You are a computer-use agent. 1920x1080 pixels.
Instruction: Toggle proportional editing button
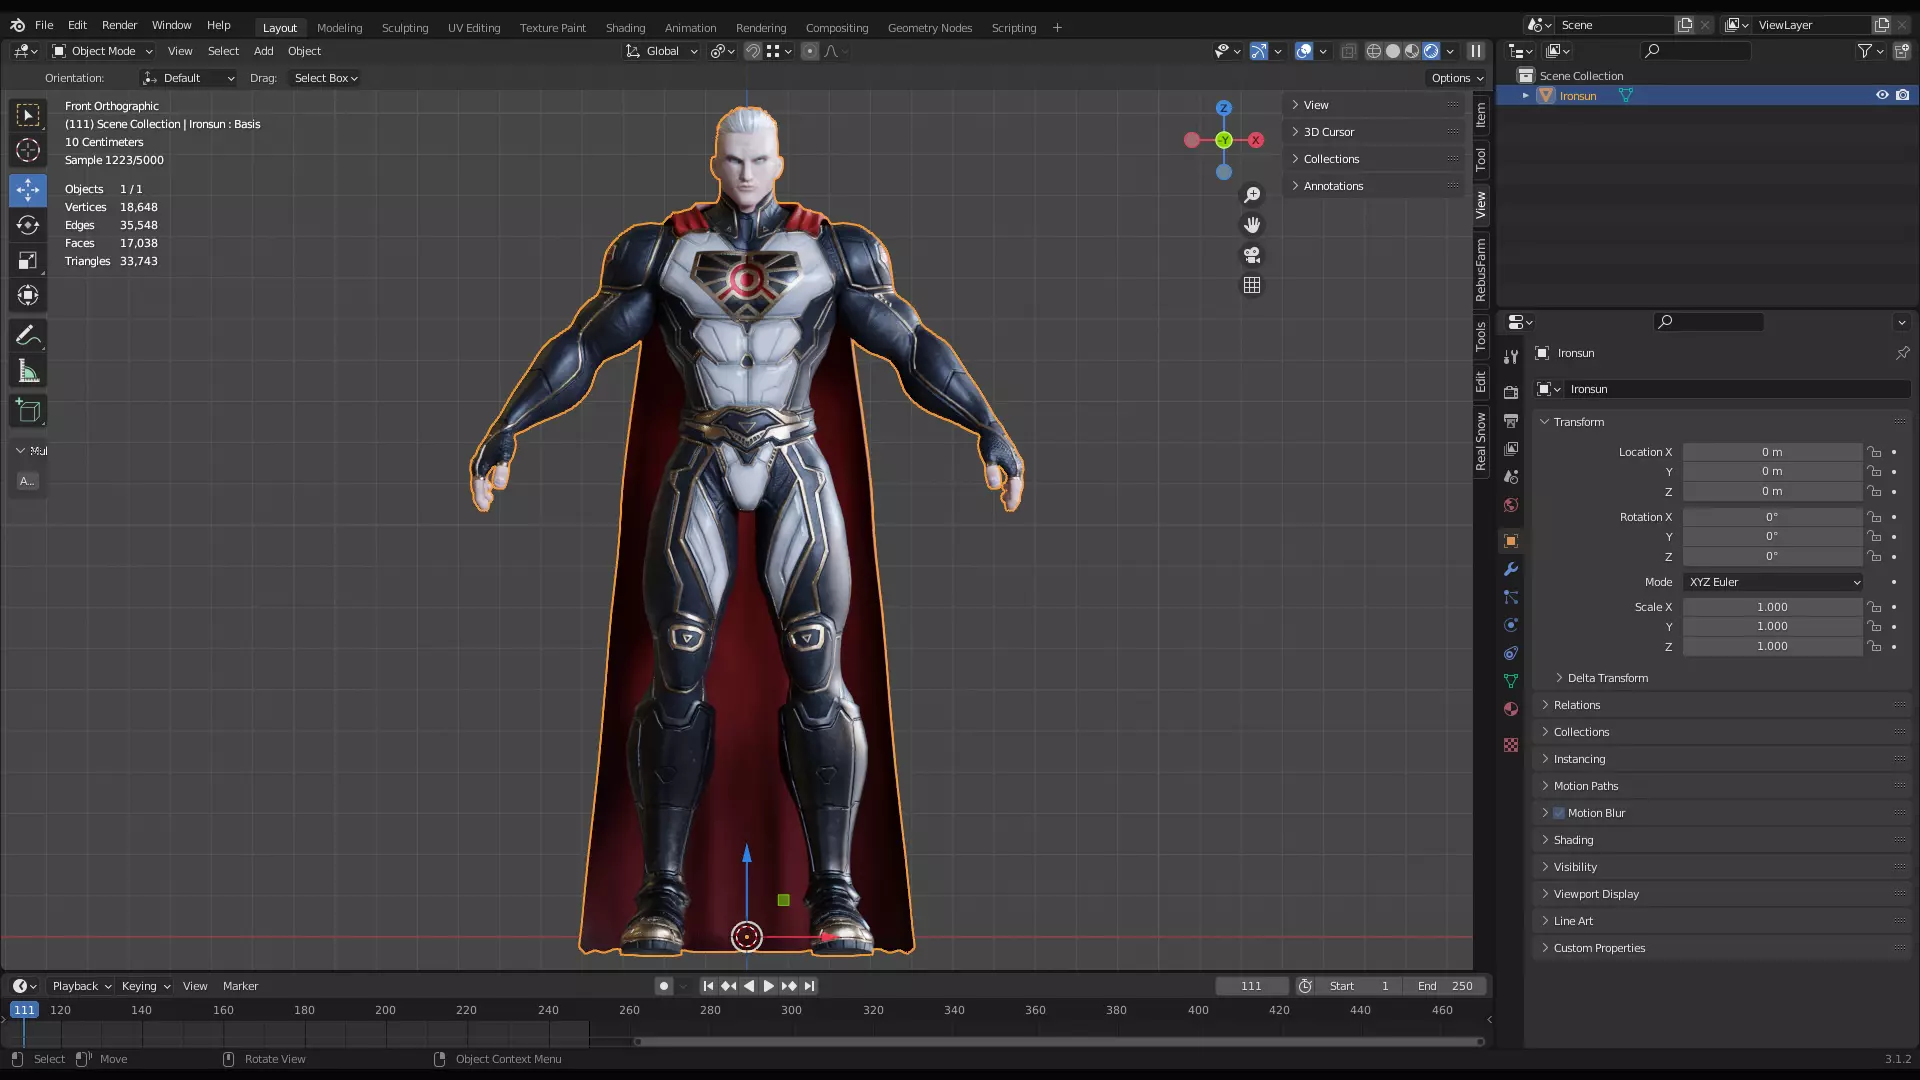(810, 51)
